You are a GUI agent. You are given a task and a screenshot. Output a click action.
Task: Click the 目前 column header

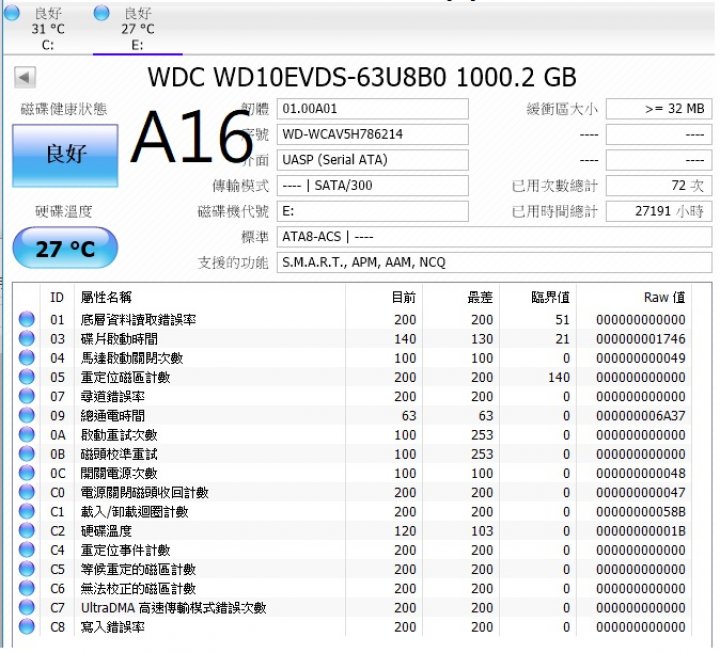coord(404,298)
